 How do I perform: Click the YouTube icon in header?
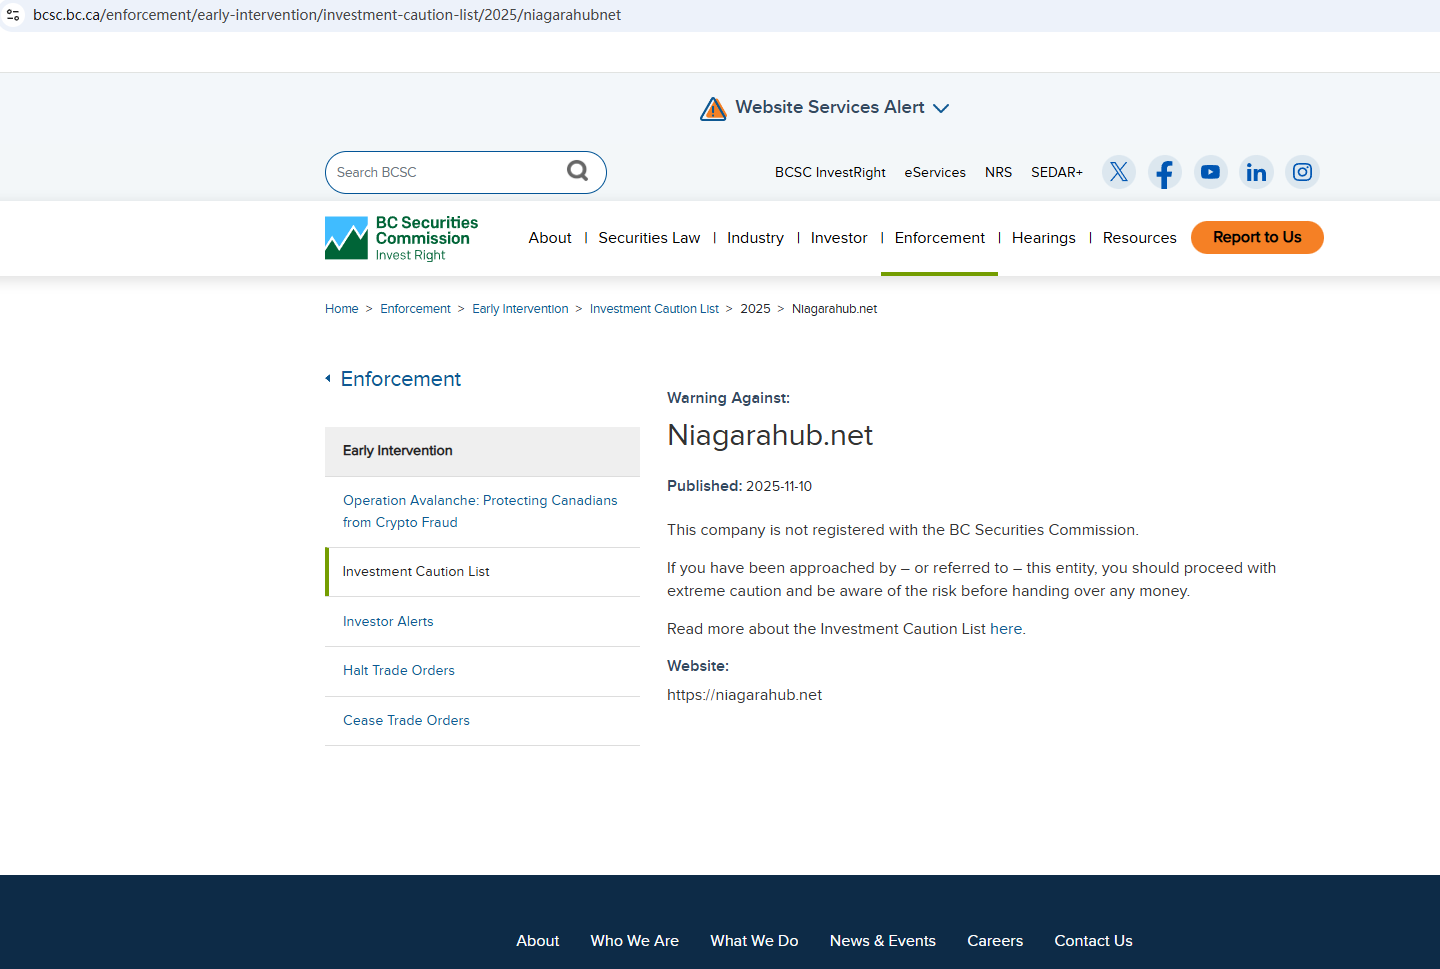(x=1210, y=172)
